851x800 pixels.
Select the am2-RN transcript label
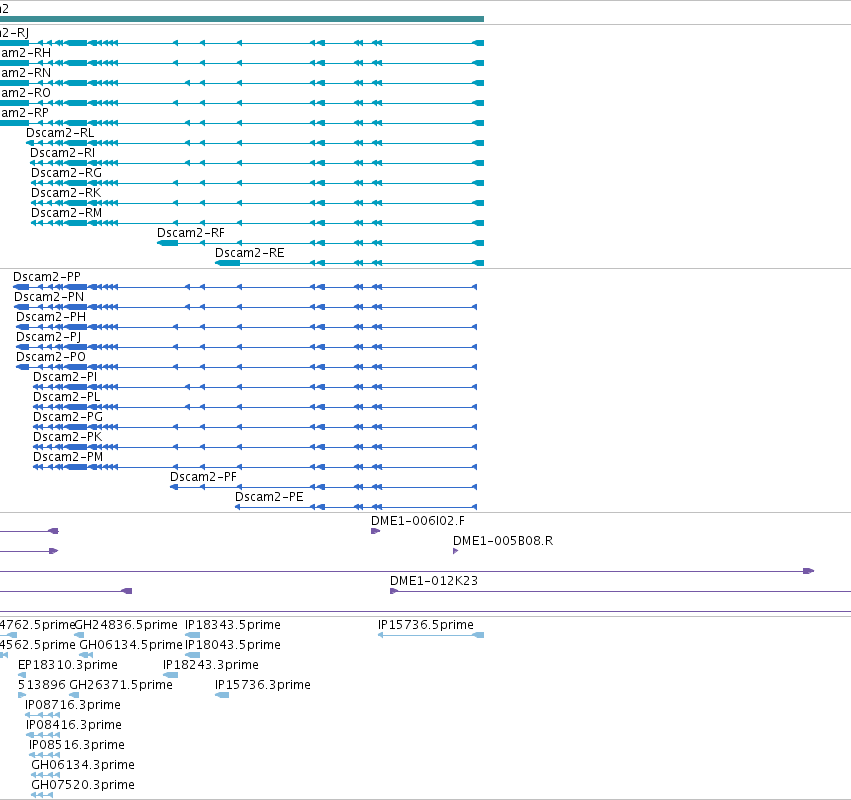click(x=26, y=73)
